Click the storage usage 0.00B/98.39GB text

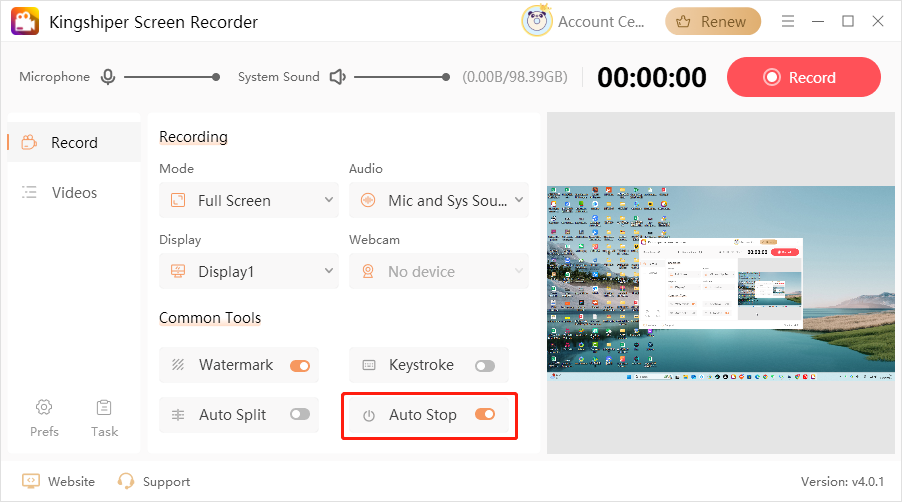tap(515, 76)
